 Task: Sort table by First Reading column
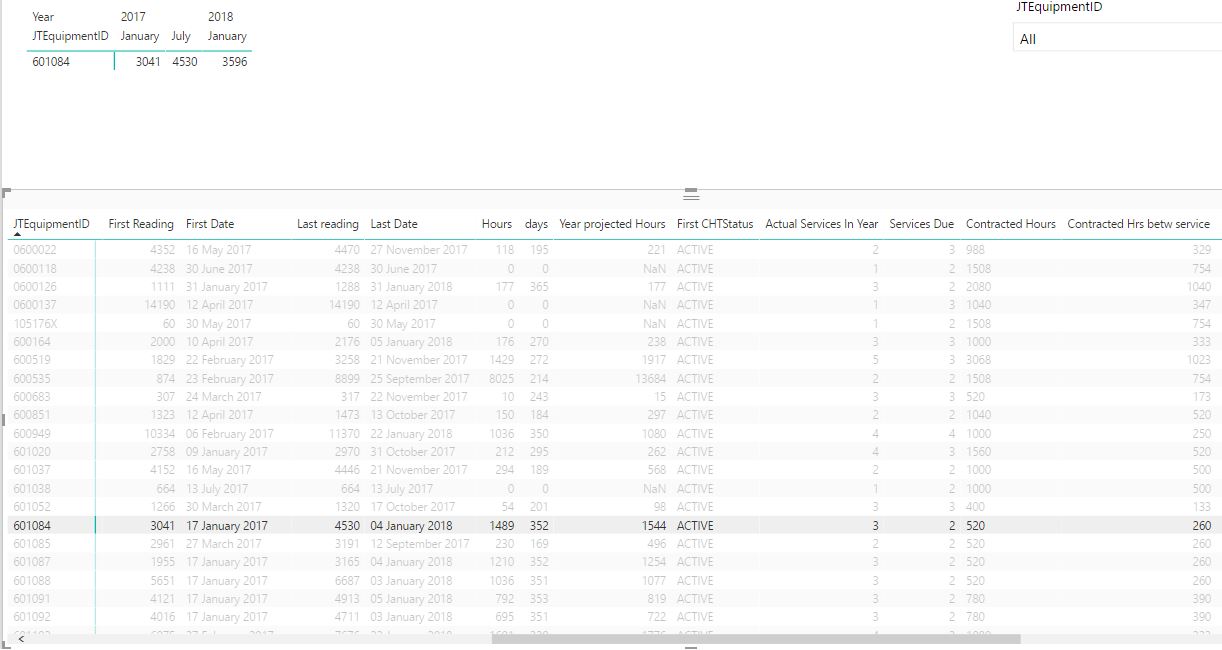click(141, 224)
